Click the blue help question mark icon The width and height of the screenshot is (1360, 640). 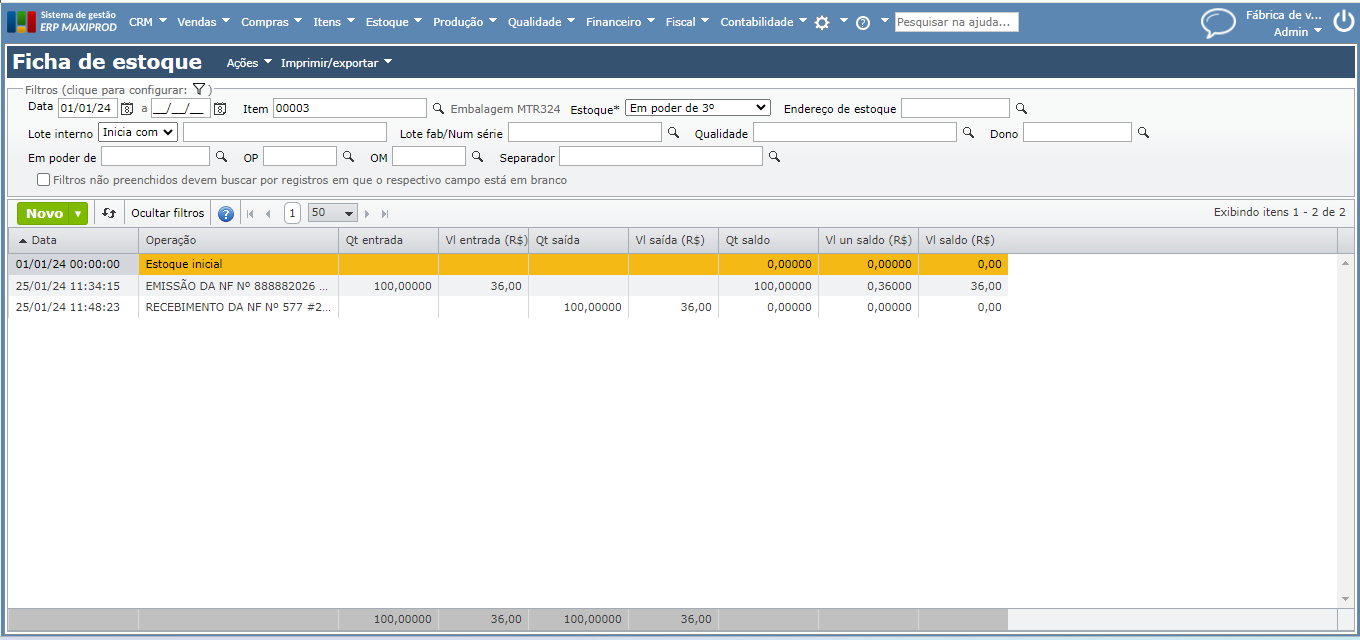coord(226,214)
